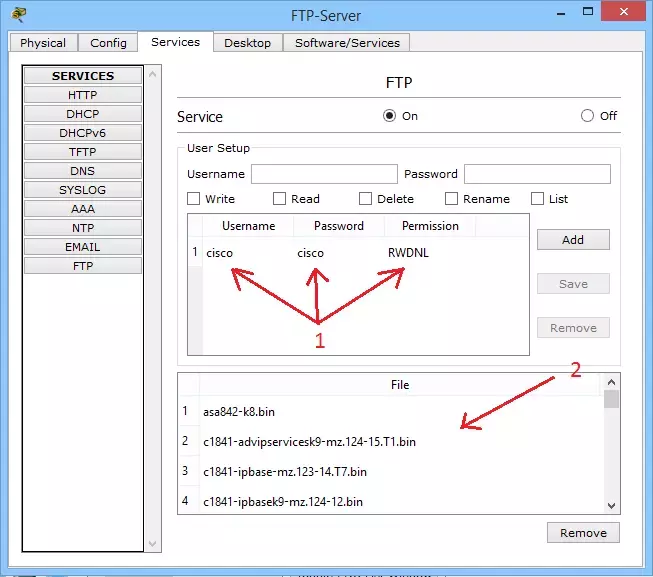
Task: Click services list scroll up arrow
Action: click(x=152, y=75)
